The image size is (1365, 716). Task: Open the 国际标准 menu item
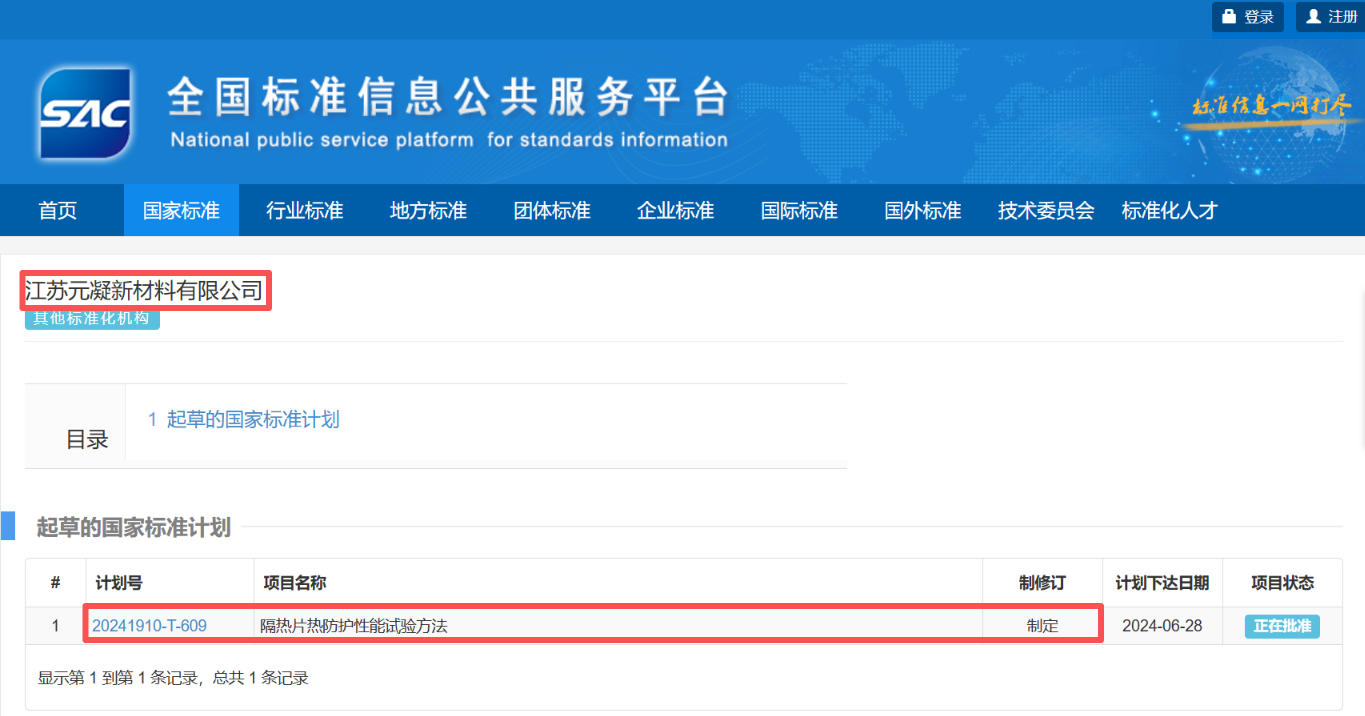tap(799, 210)
